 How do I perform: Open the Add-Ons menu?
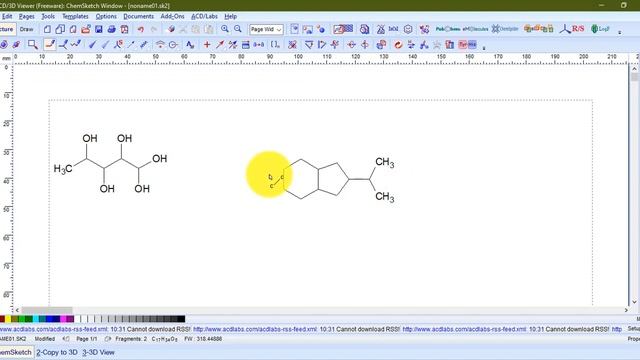pos(172,16)
